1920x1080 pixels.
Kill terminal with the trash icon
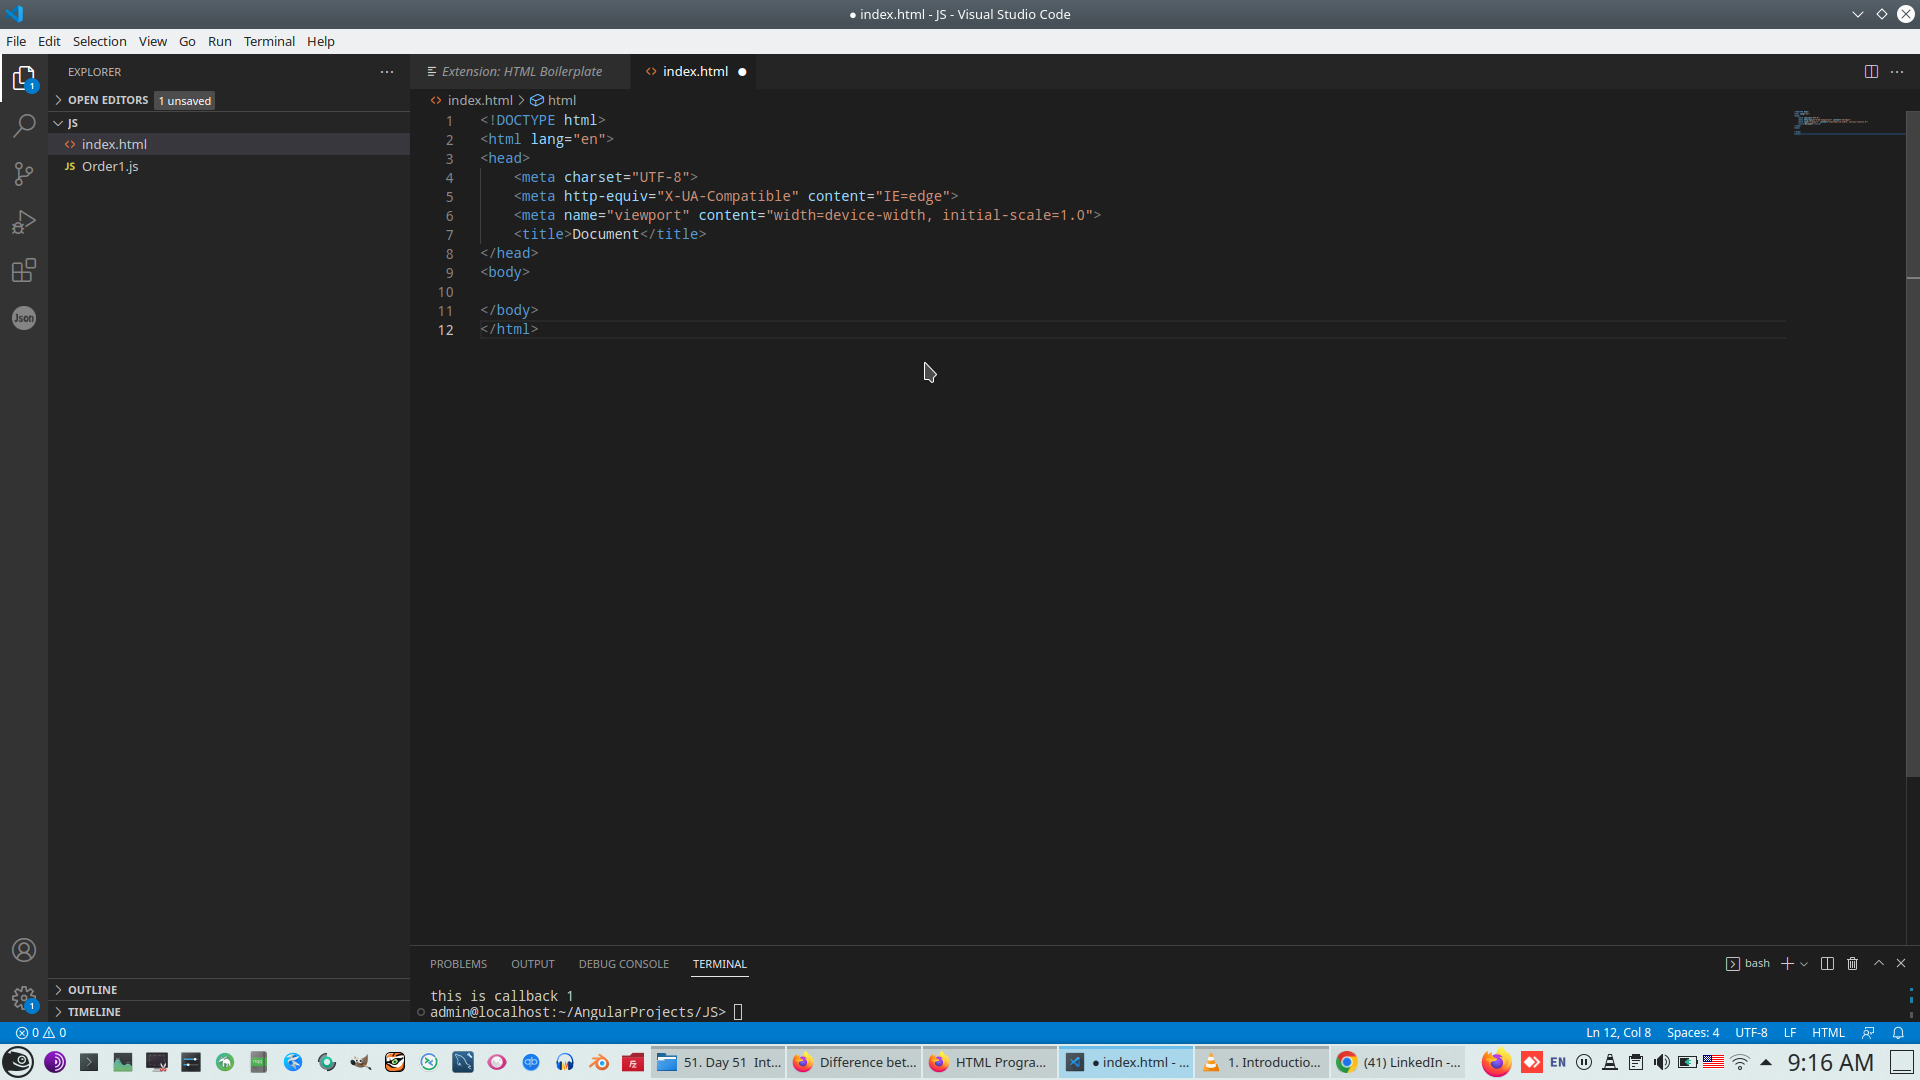coord(1852,963)
